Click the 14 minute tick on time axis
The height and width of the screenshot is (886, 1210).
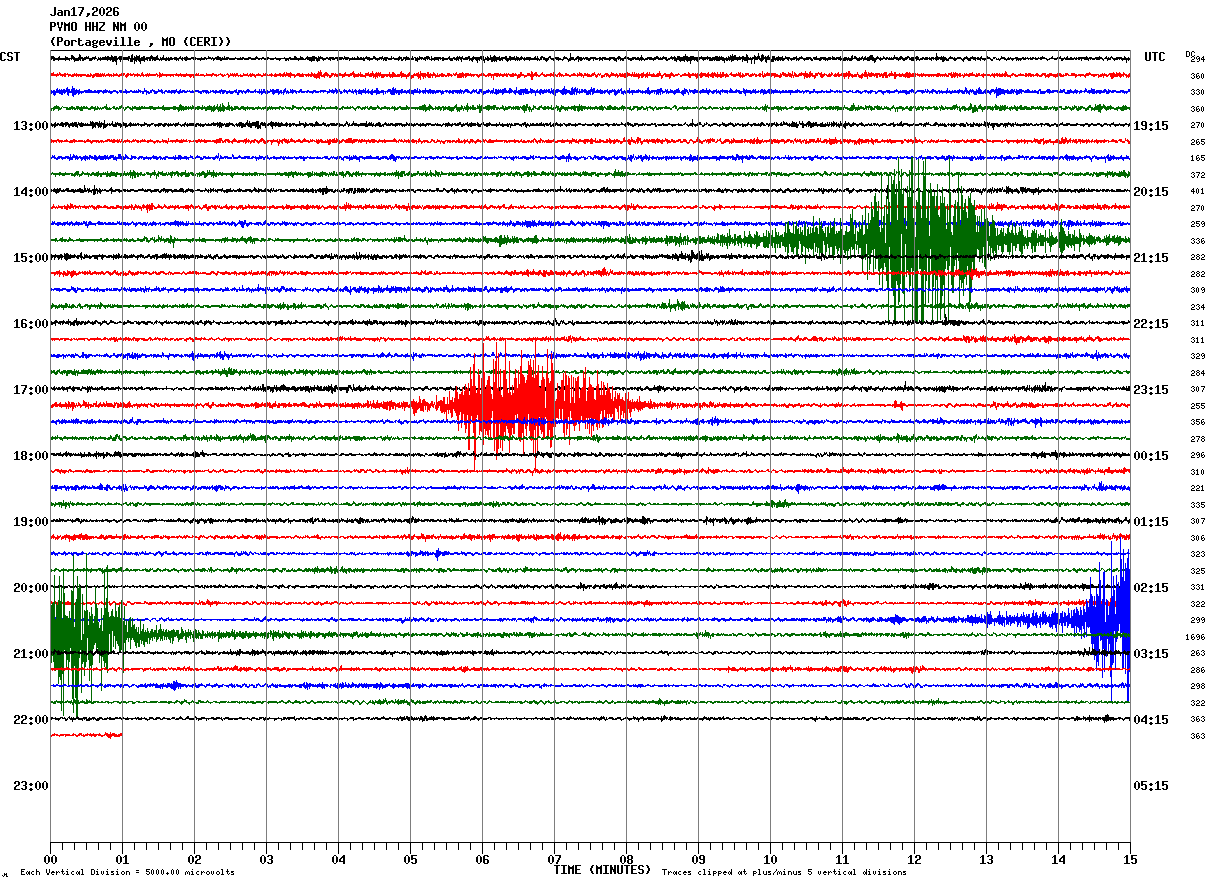click(x=1058, y=860)
